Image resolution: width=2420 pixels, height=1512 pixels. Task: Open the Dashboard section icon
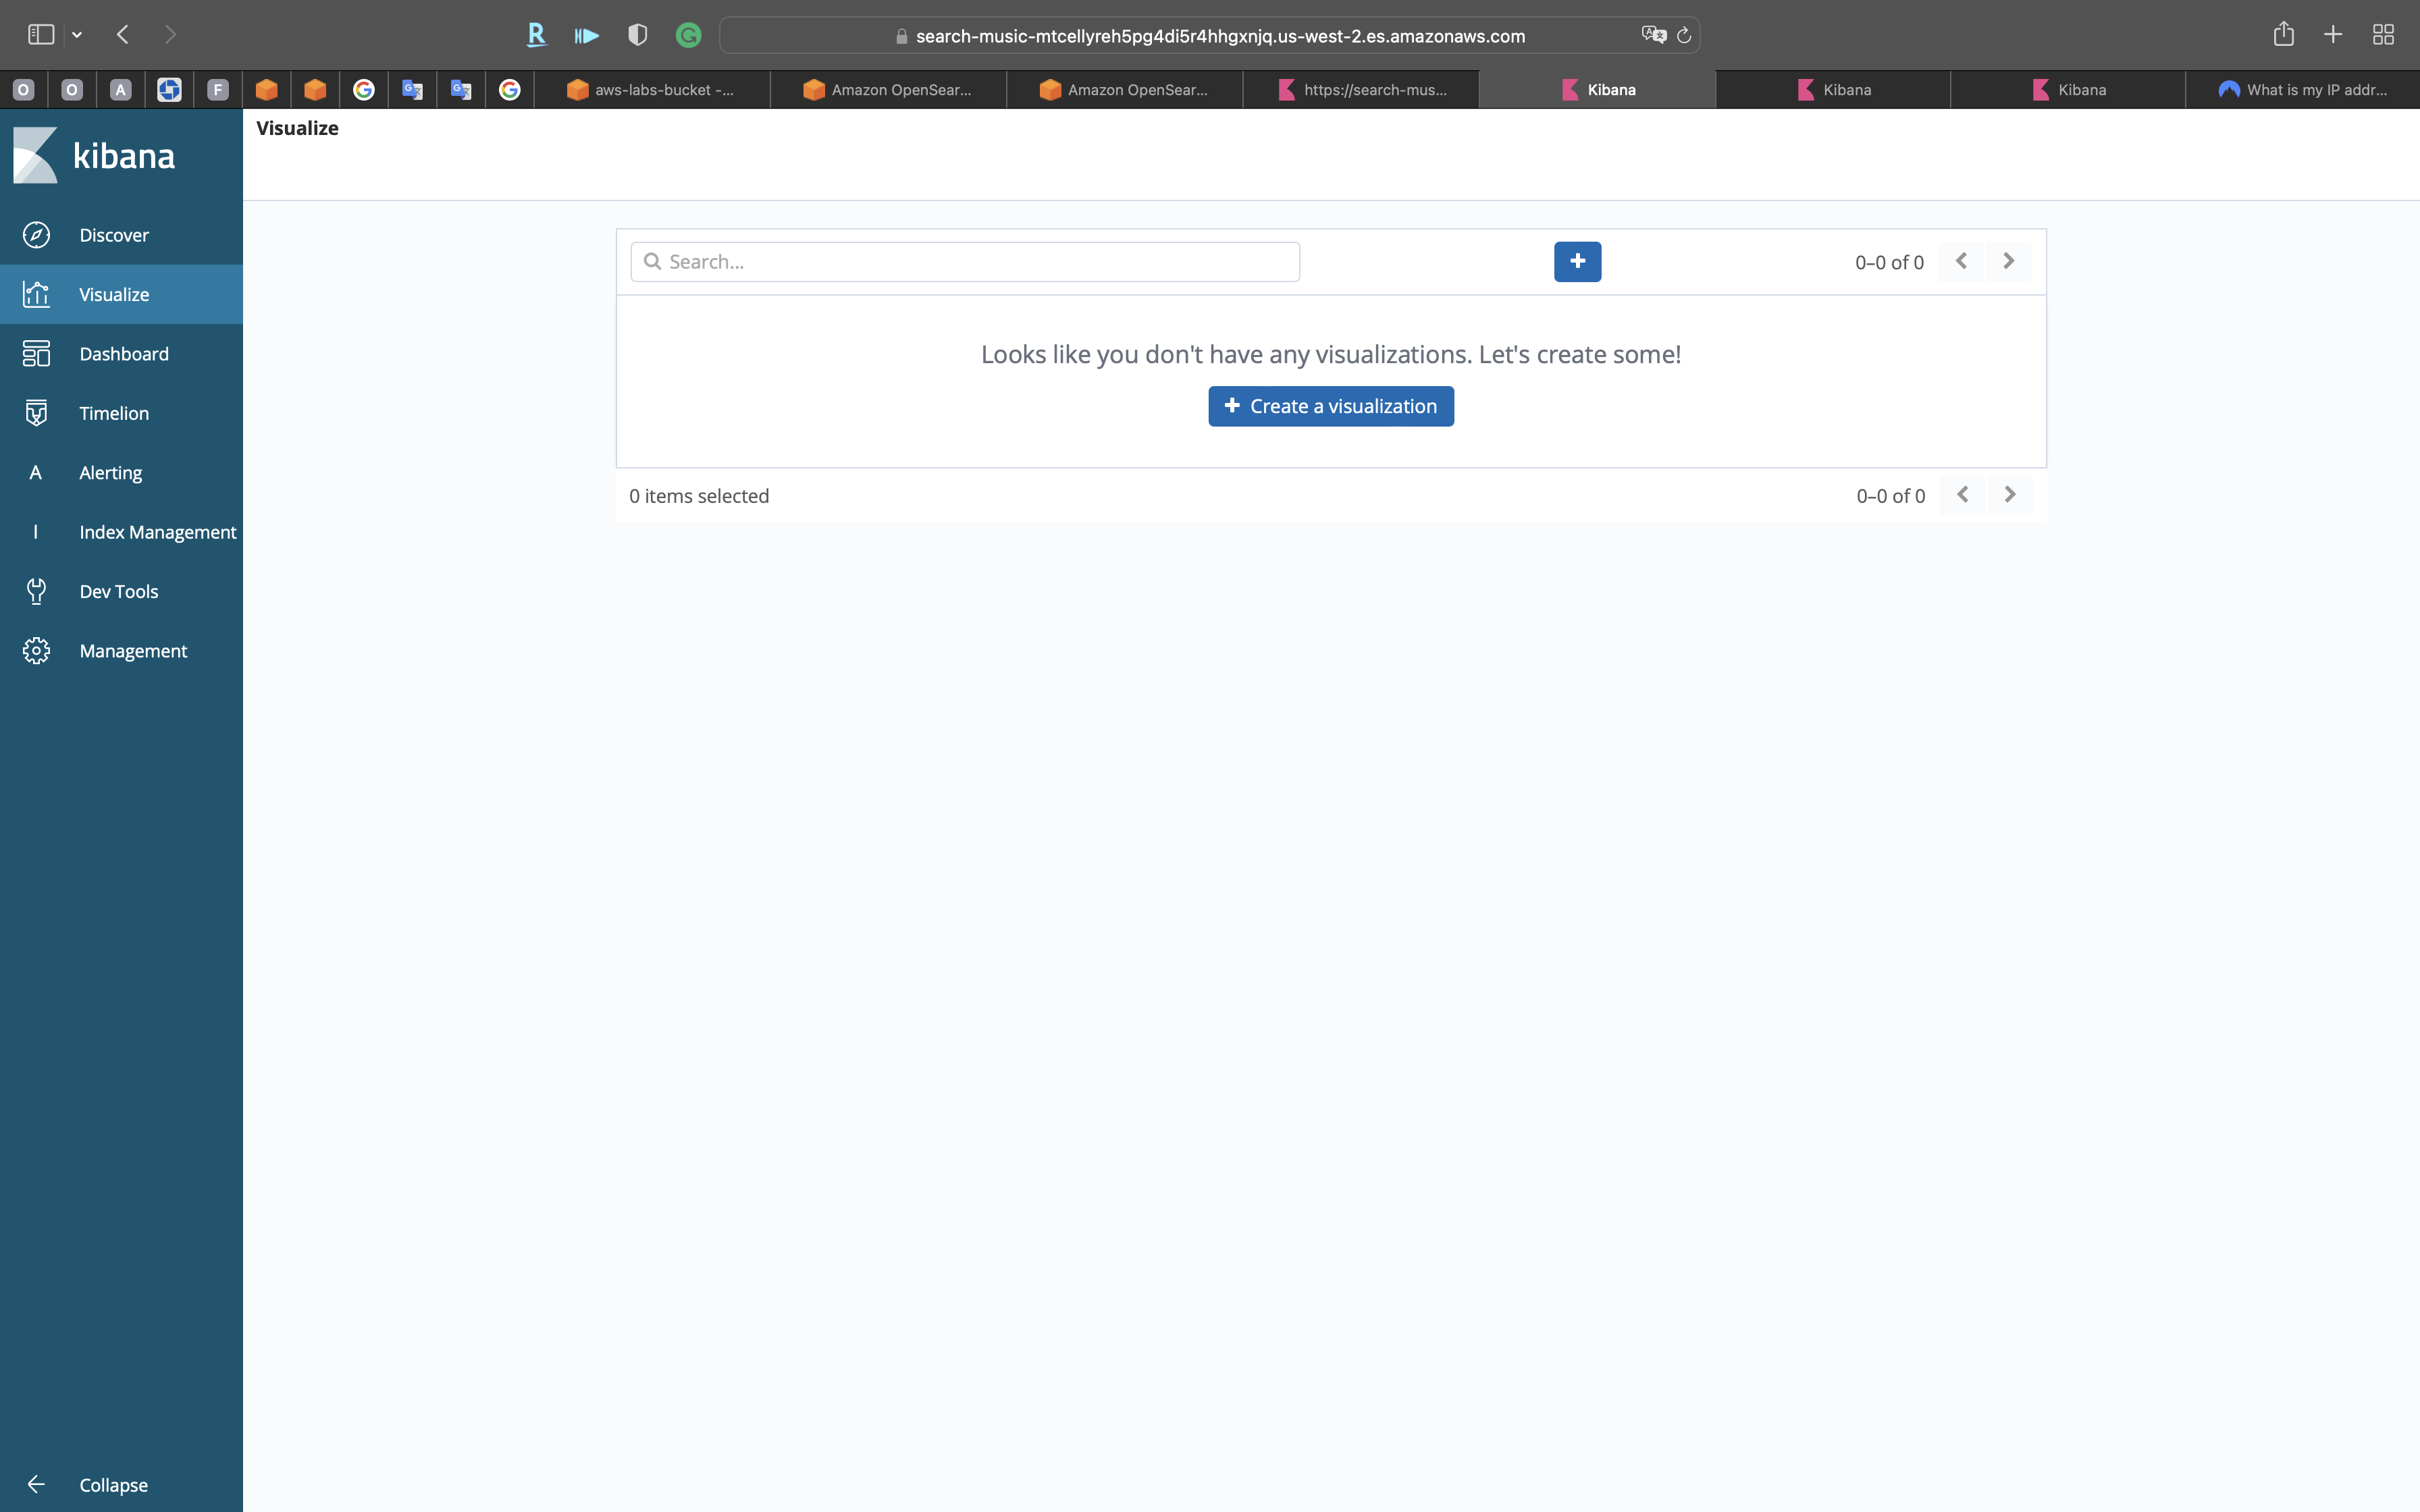tap(36, 354)
